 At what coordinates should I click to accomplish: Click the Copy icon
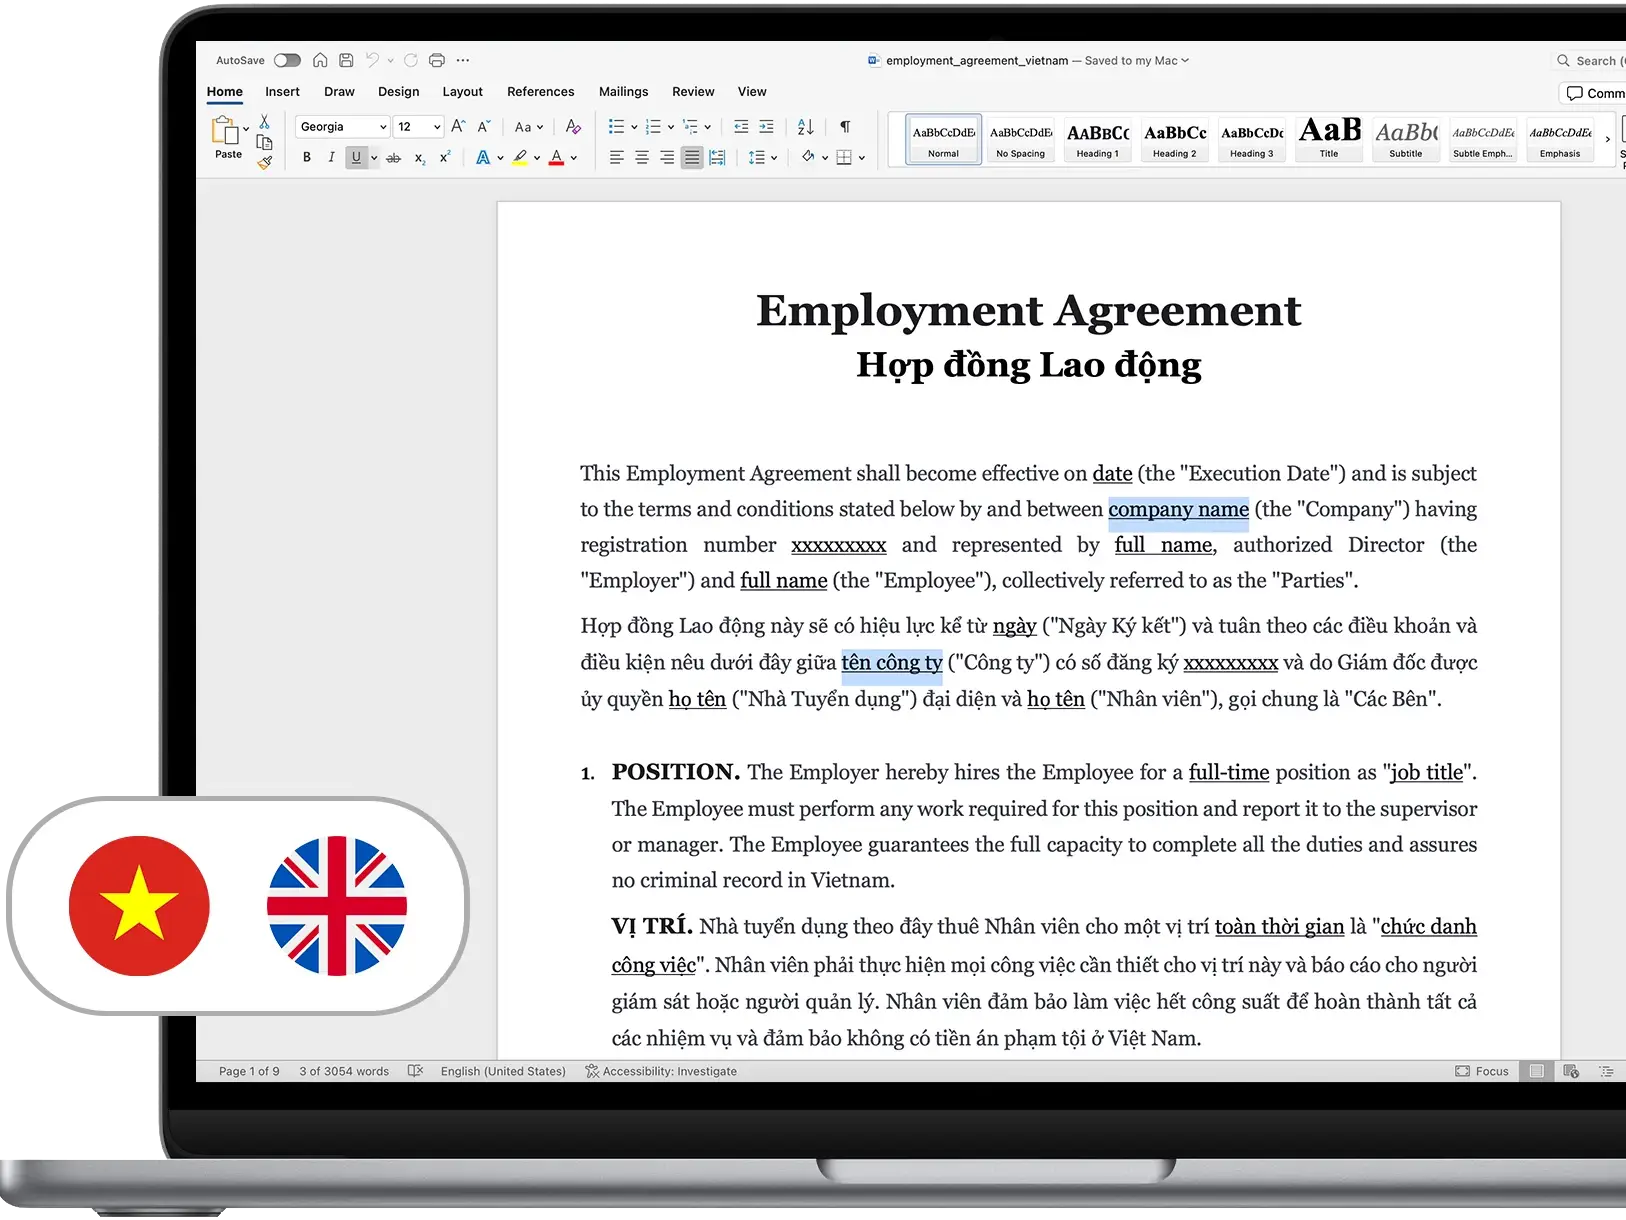(x=264, y=142)
